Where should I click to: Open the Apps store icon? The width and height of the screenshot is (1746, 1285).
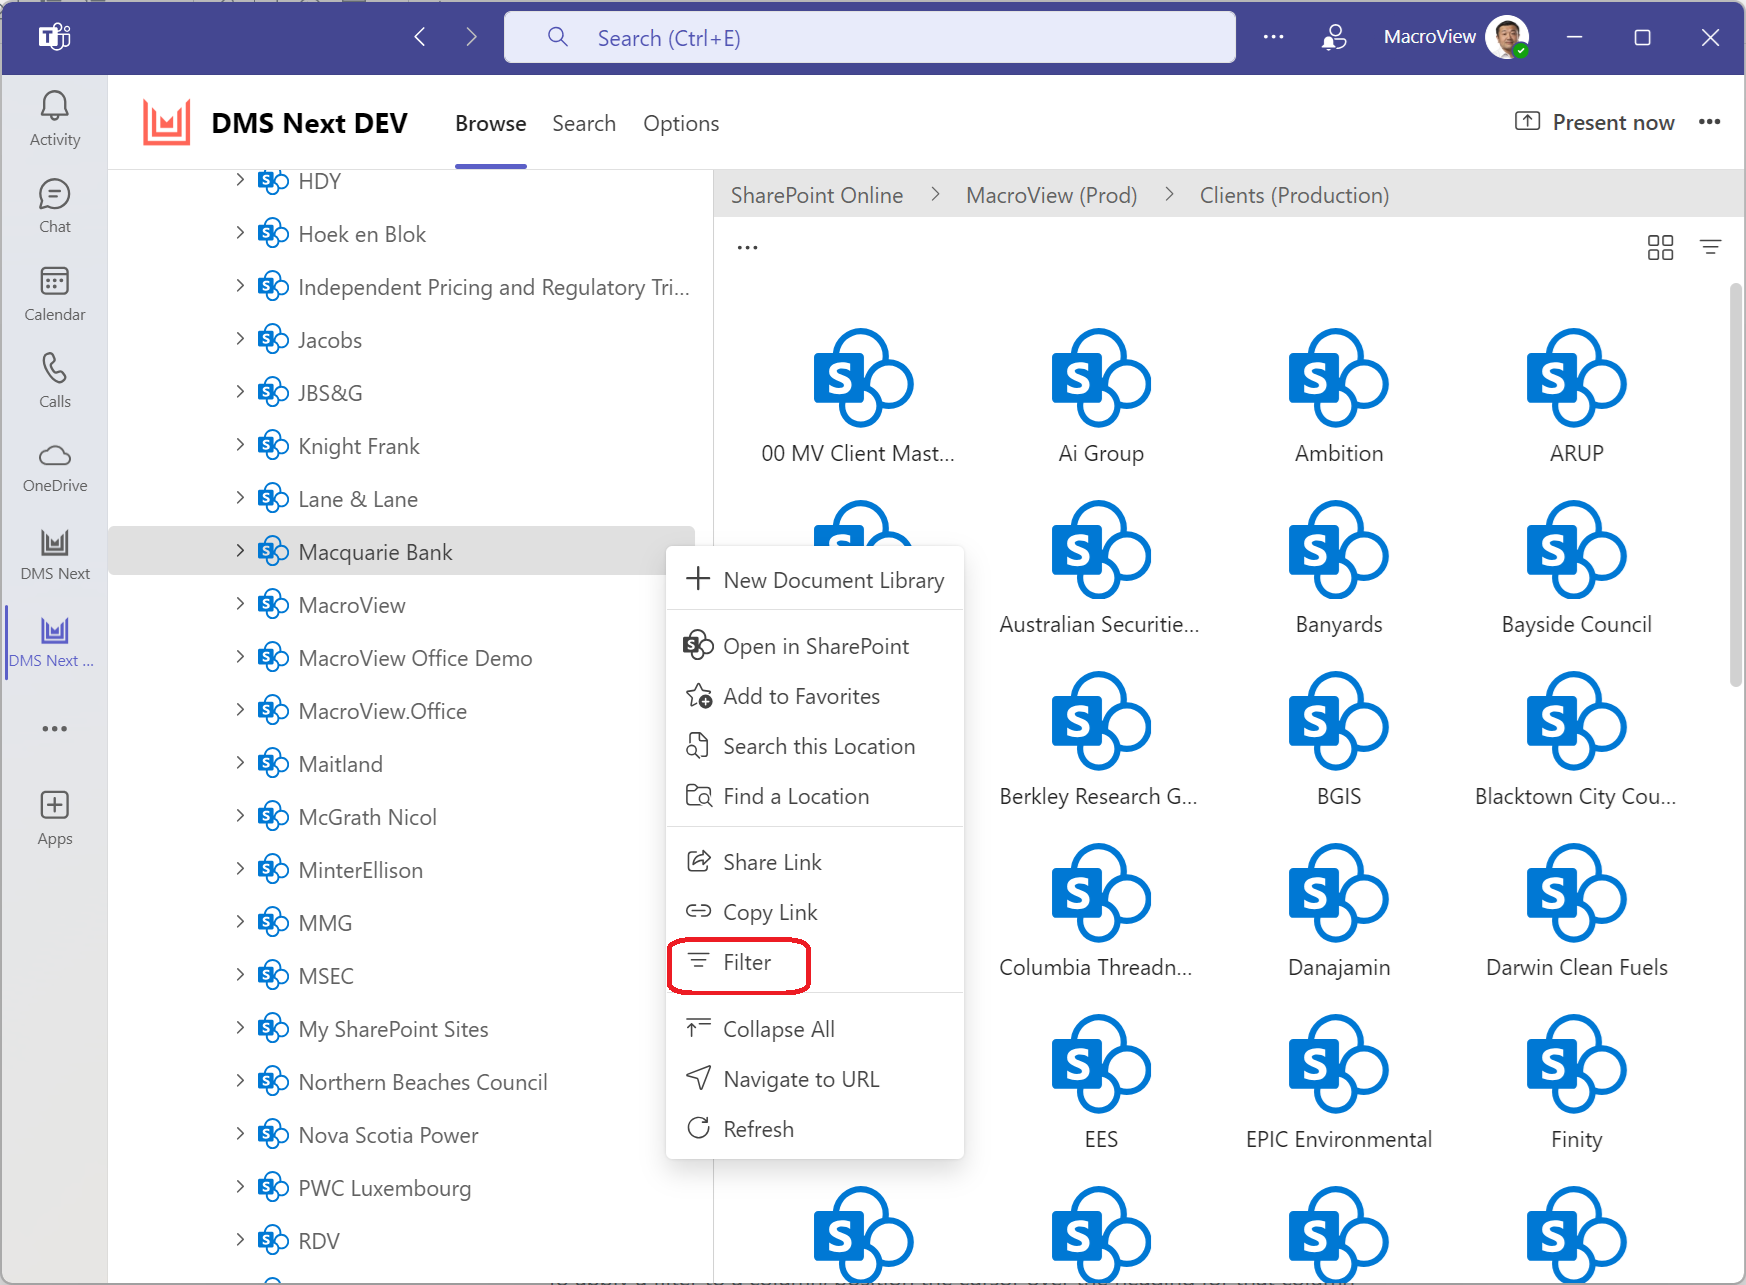55,818
